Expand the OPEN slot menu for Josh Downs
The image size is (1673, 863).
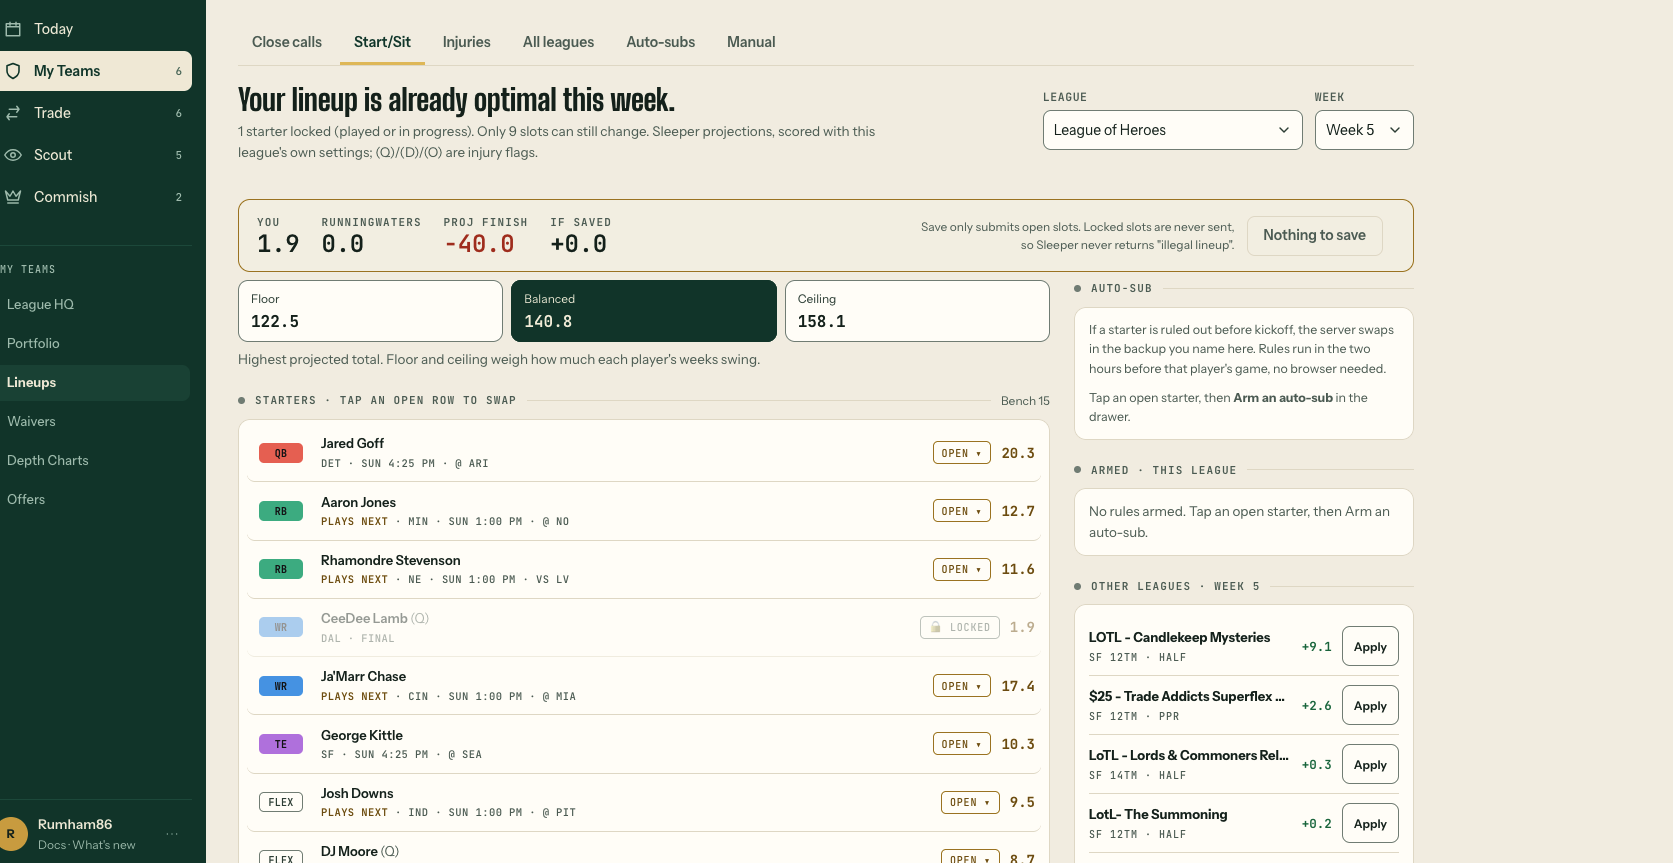point(970,802)
